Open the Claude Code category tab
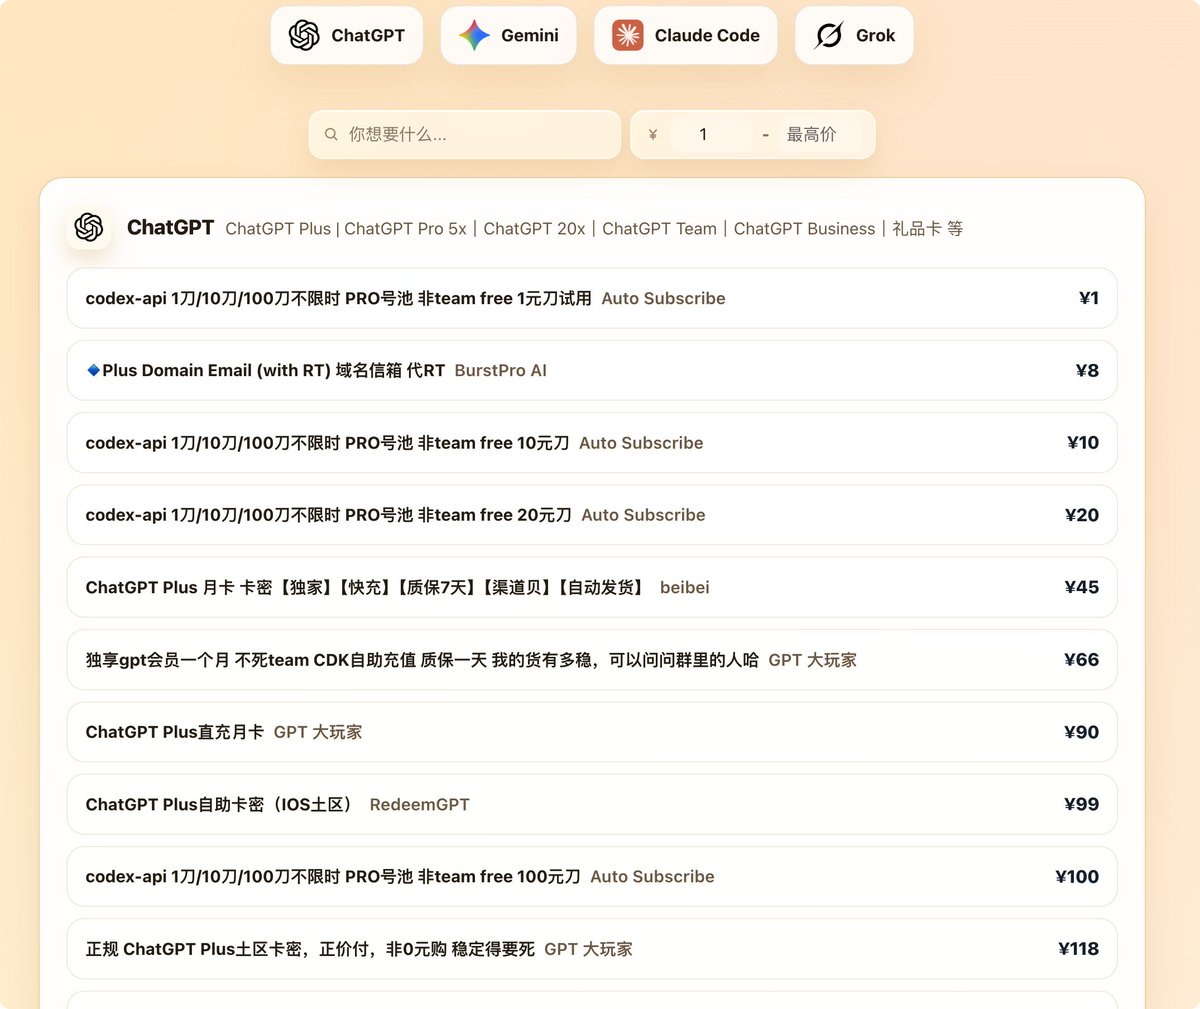This screenshot has width=1200, height=1009. point(686,35)
